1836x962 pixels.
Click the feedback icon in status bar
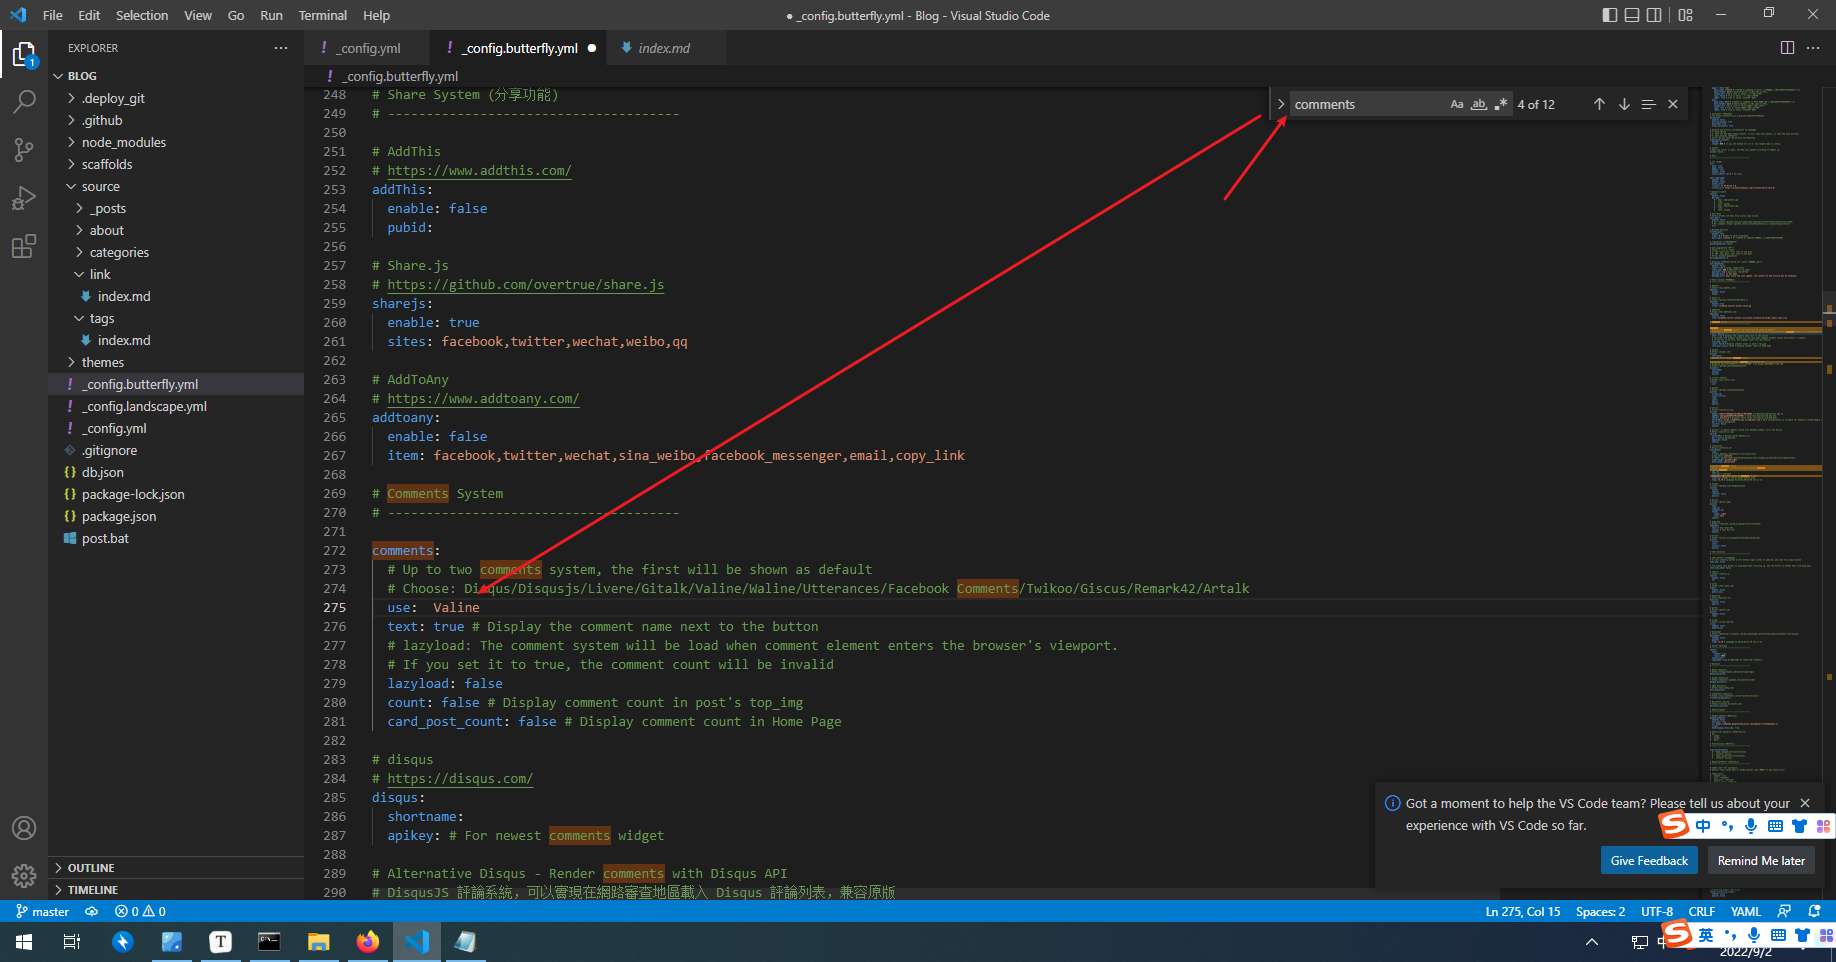tap(1784, 911)
